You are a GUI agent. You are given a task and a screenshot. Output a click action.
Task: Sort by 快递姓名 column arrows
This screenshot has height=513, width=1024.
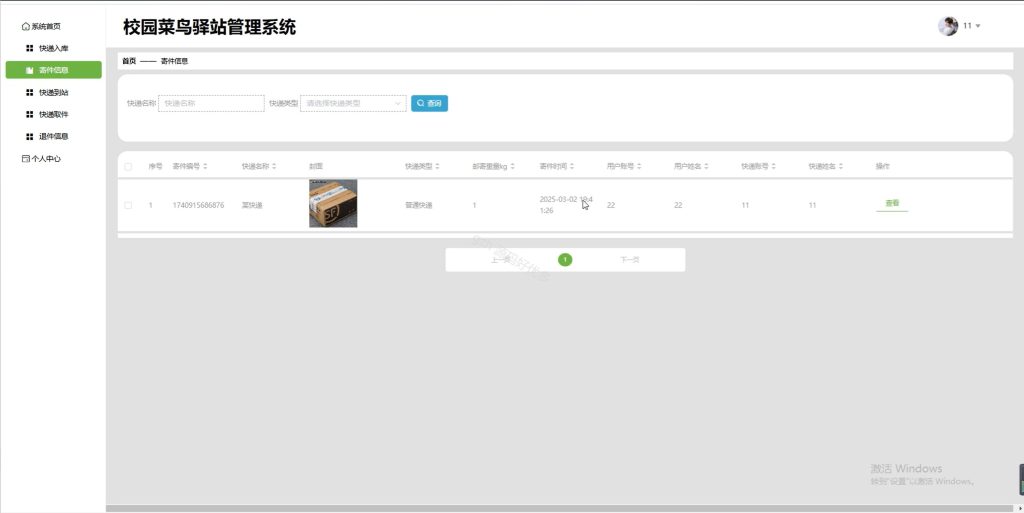[x=841, y=166]
